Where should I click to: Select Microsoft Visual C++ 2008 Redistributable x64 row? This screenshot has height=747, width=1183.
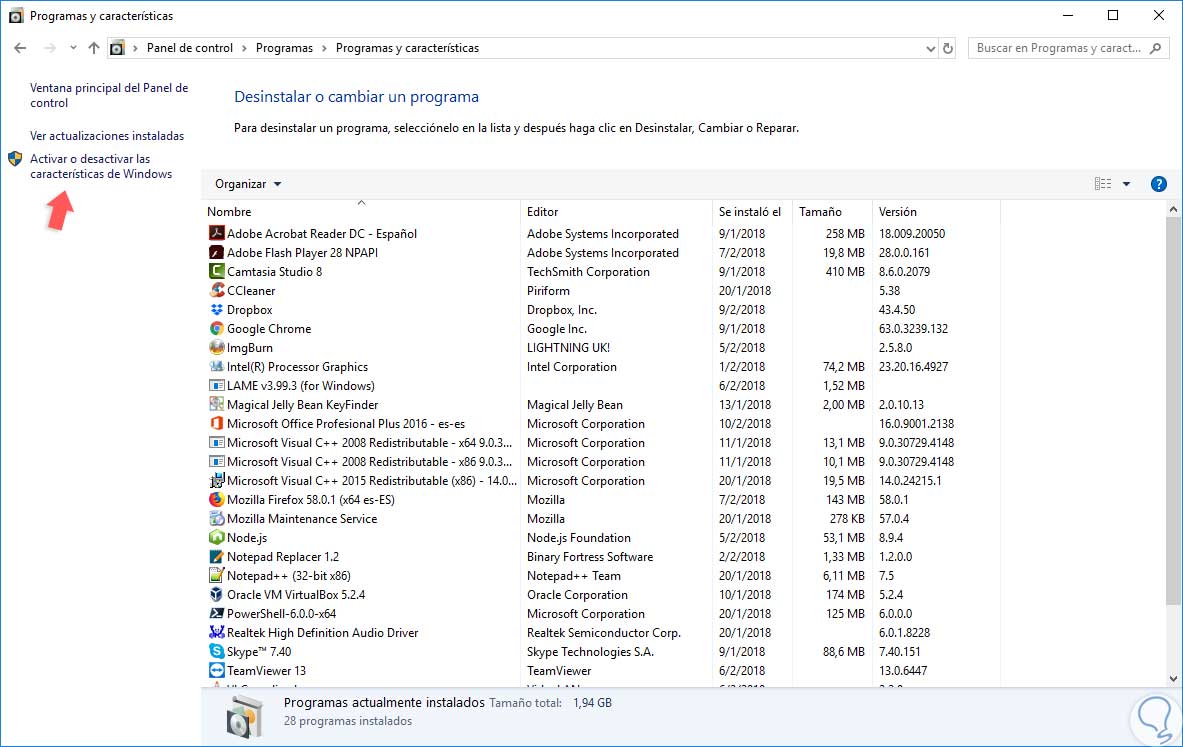click(602, 442)
